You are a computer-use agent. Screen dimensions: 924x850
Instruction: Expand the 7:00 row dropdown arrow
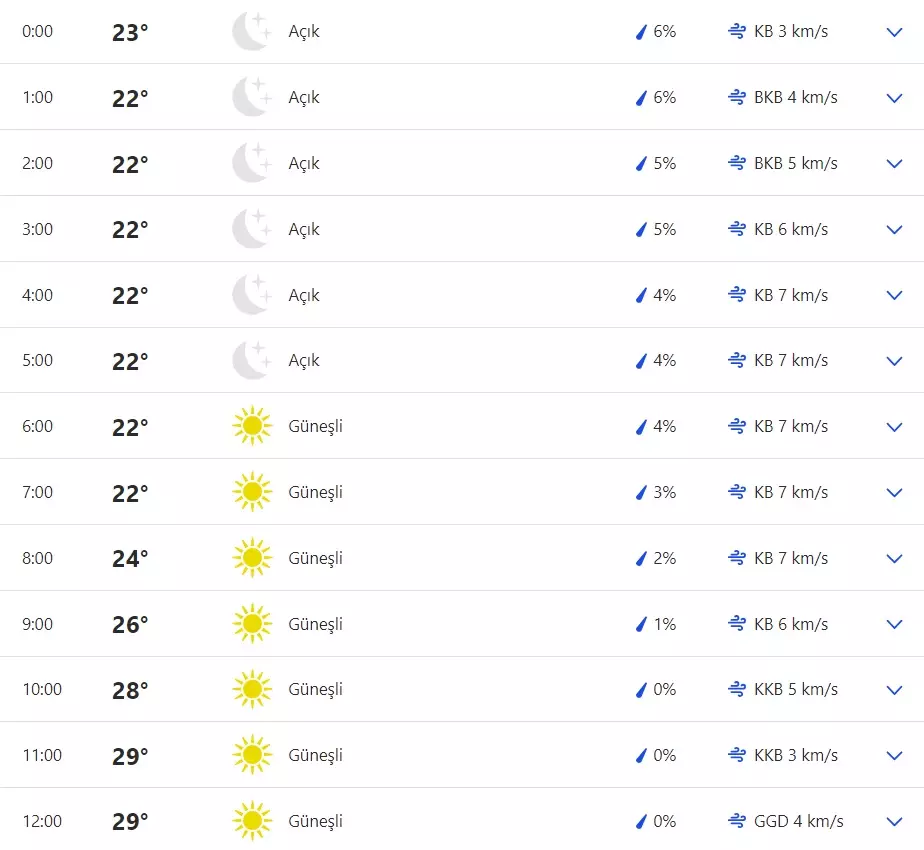tap(894, 492)
